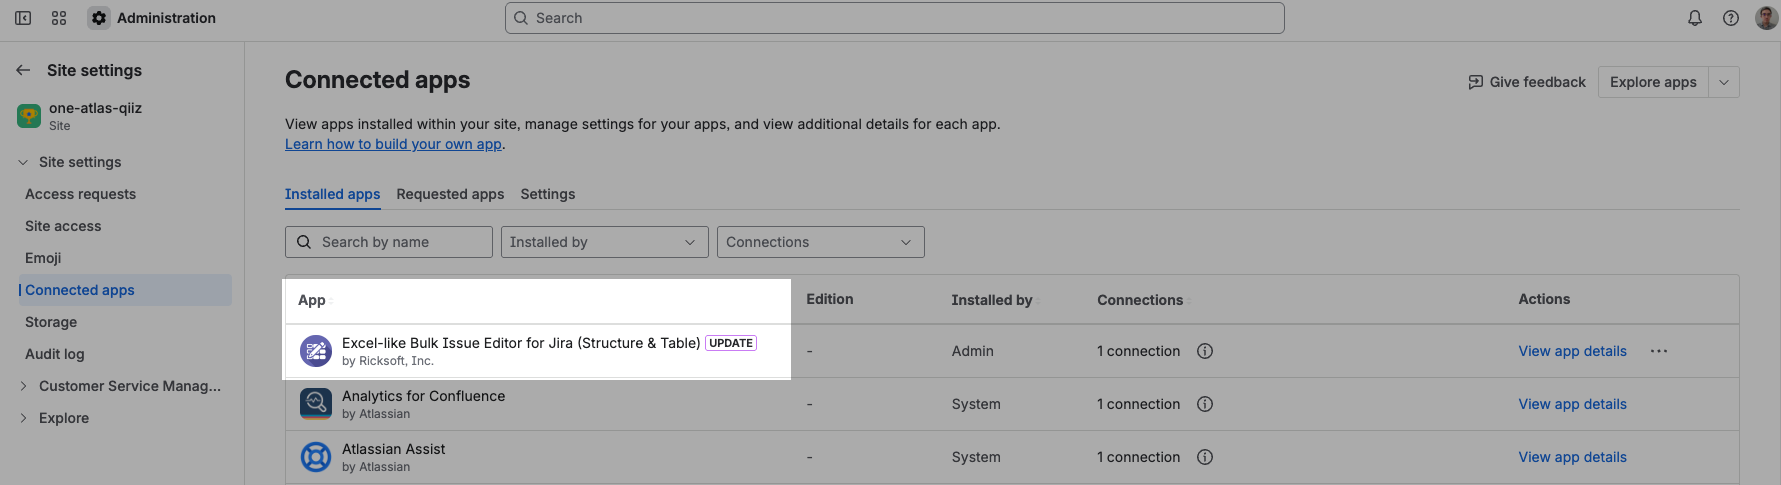Focus the Search by name field
This screenshot has width=1781, height=485.
coord(389,242)
